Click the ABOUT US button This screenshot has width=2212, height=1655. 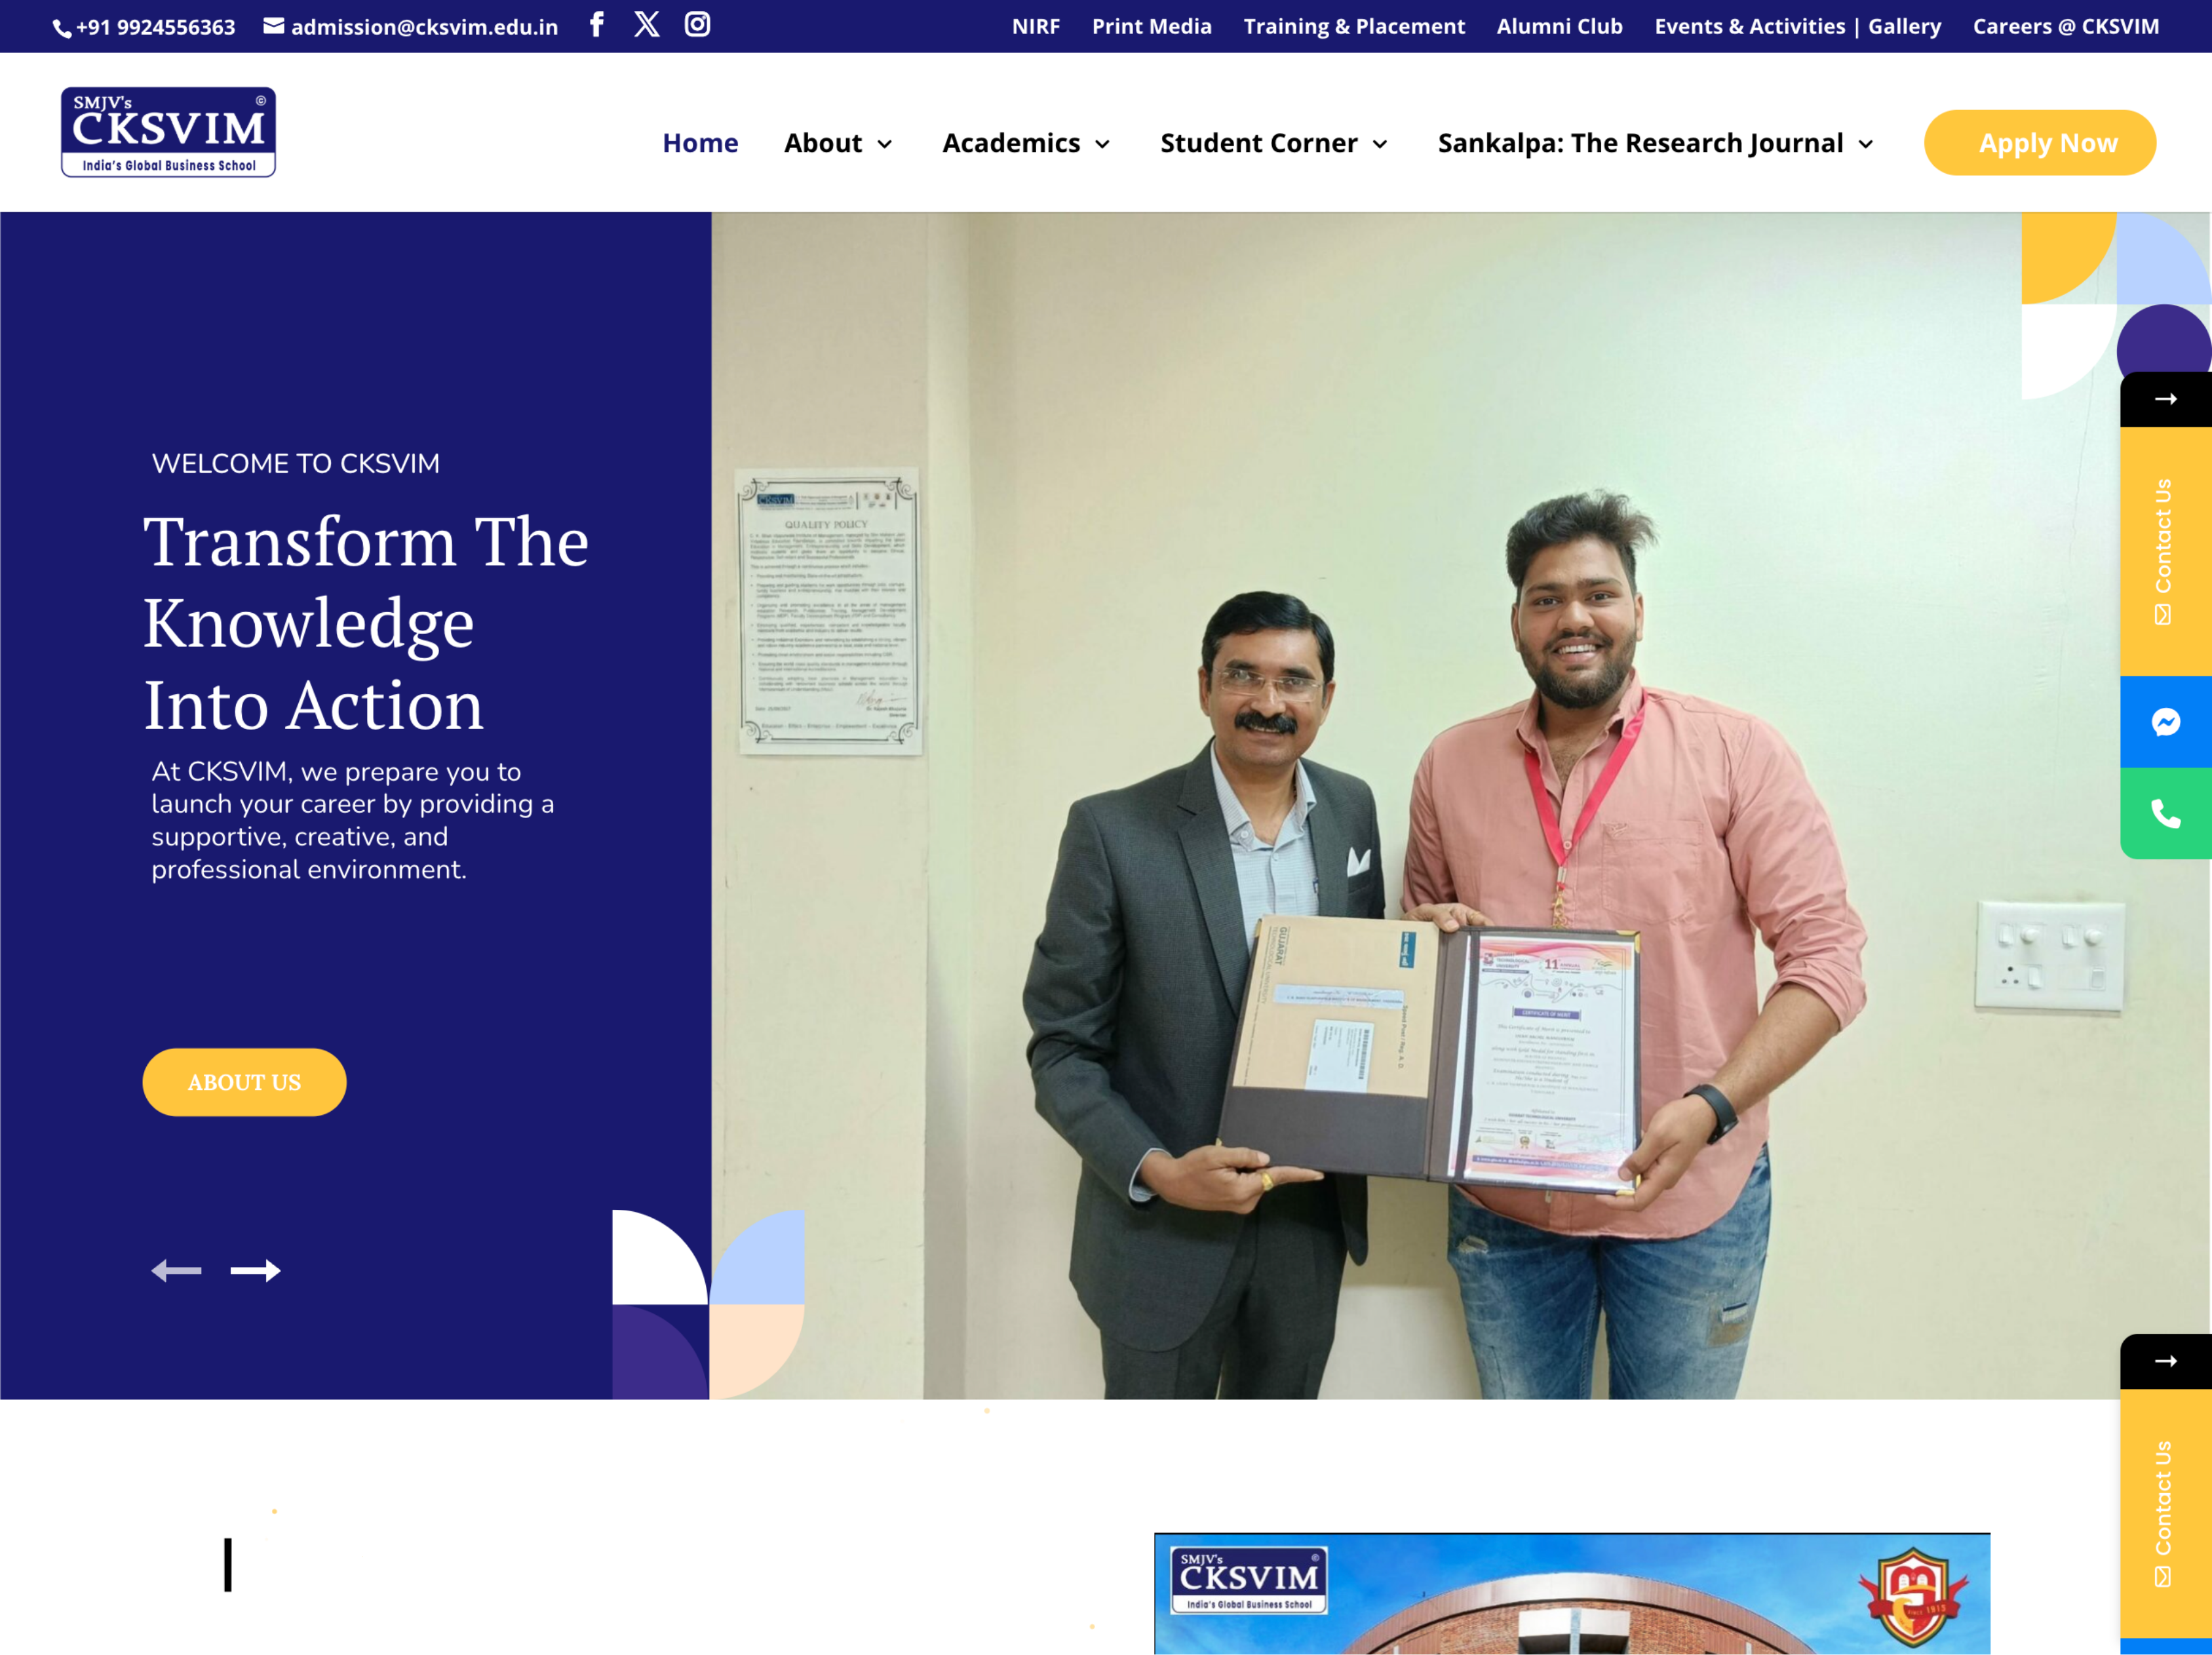(x=245, y=1082)
